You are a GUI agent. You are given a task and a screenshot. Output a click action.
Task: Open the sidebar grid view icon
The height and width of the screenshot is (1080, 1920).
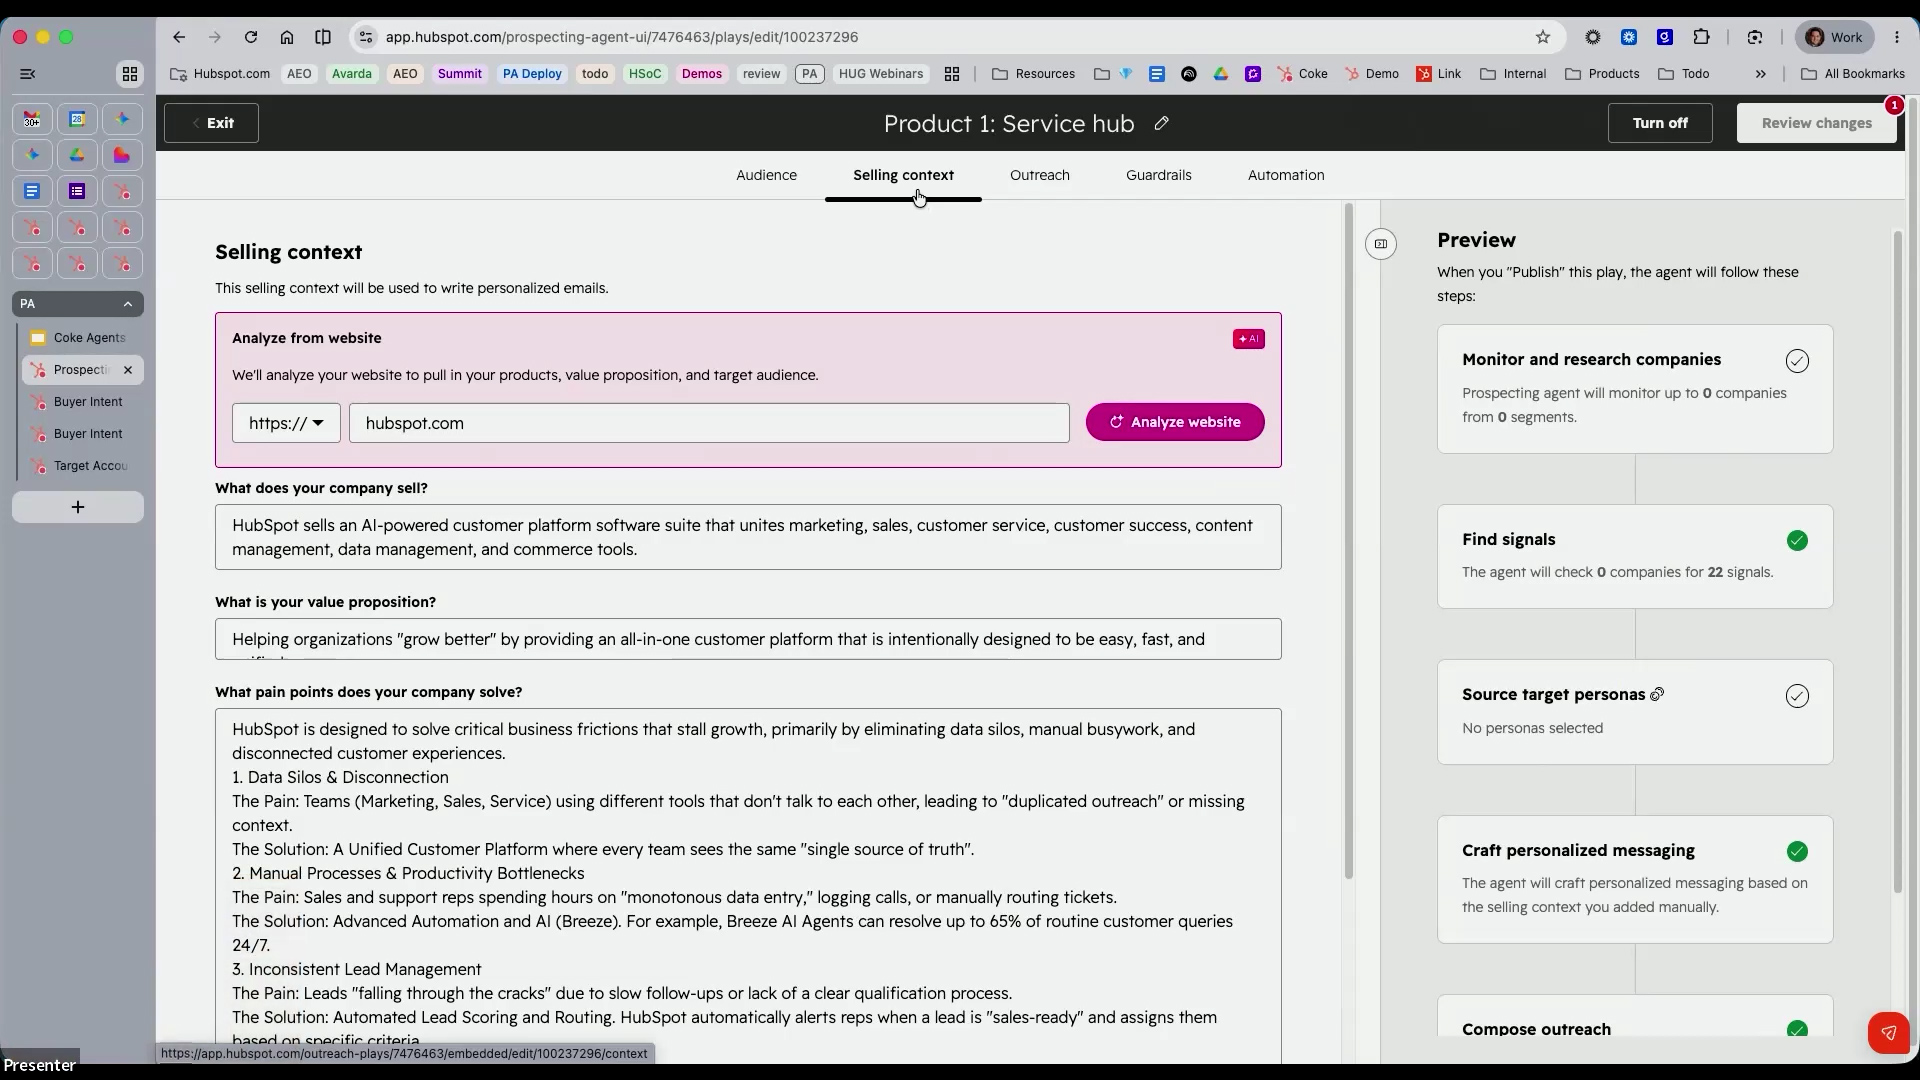tap(130, 74)
